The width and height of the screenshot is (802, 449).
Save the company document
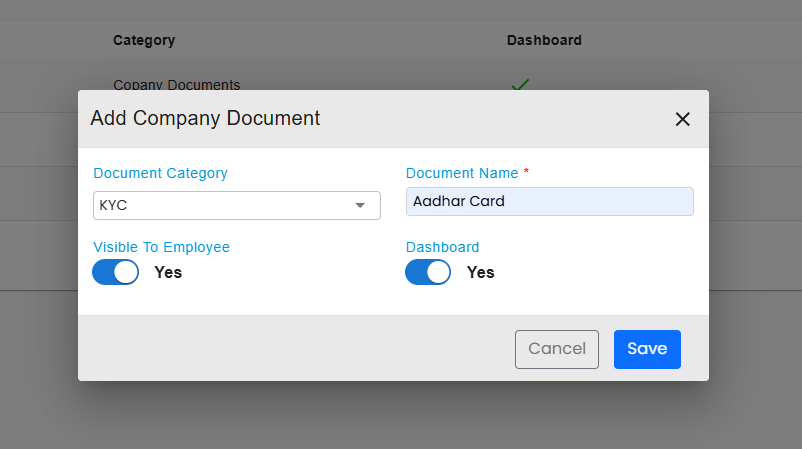[646, 349]
